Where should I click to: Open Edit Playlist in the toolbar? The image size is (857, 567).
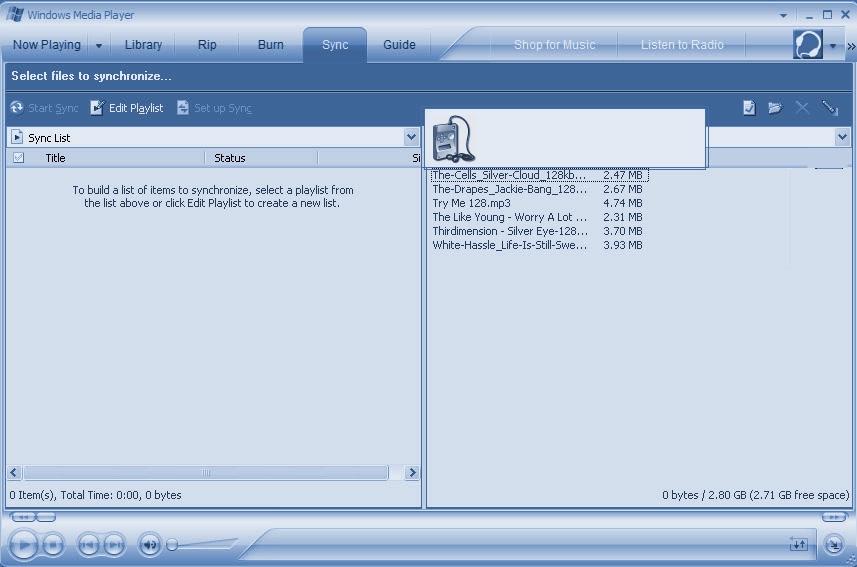pos(127,108)
